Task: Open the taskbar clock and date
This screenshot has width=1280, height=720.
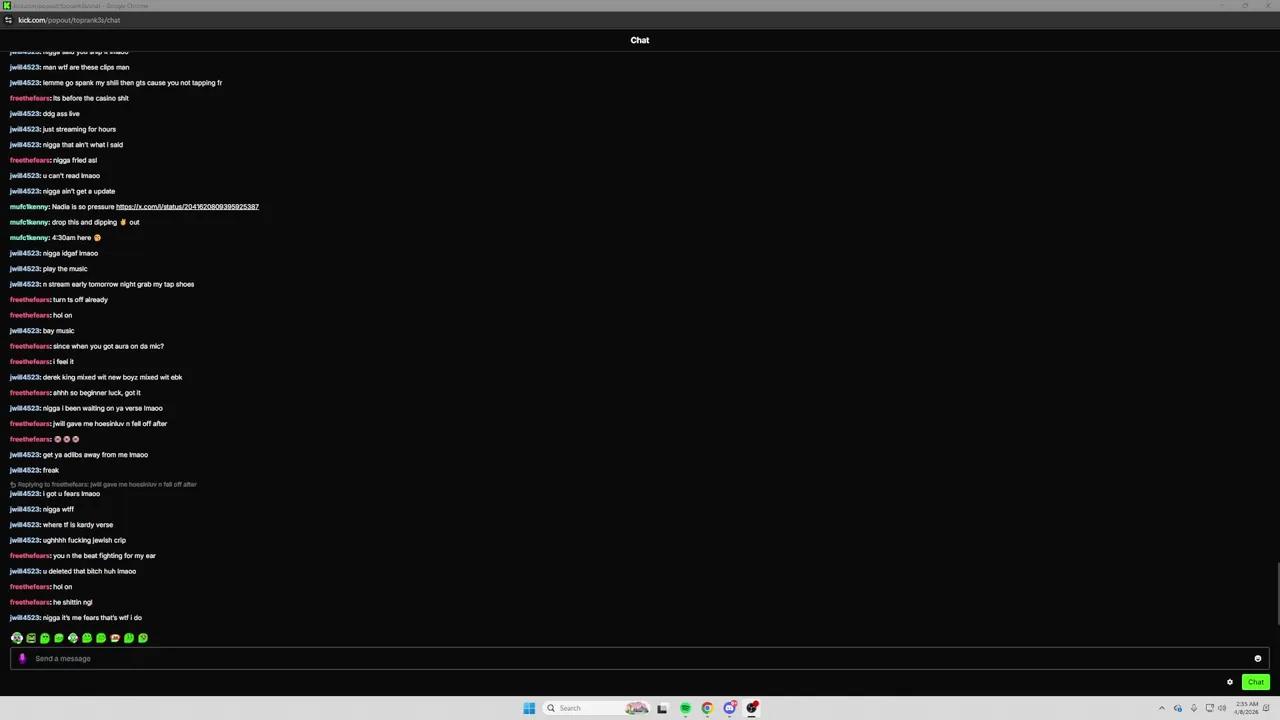Action: tap(1246, 708)
